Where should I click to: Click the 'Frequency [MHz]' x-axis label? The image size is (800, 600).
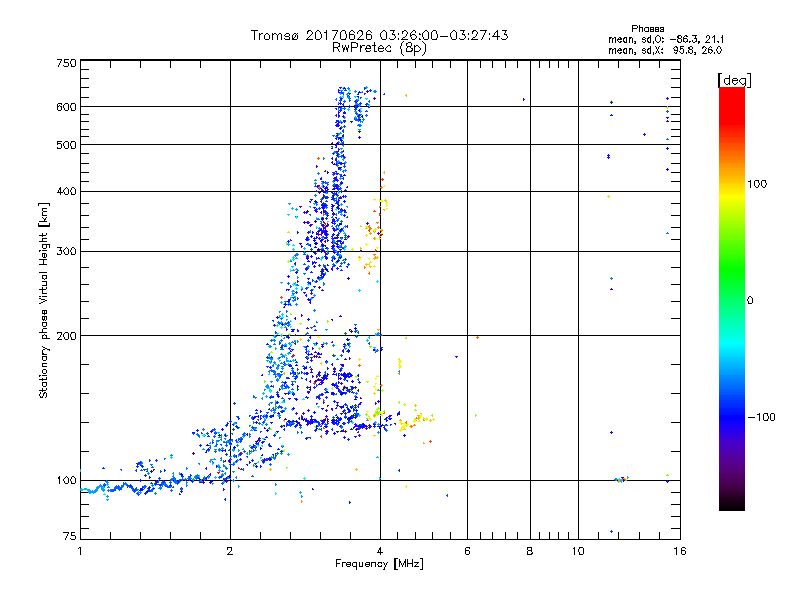click(x=379, y=564)
